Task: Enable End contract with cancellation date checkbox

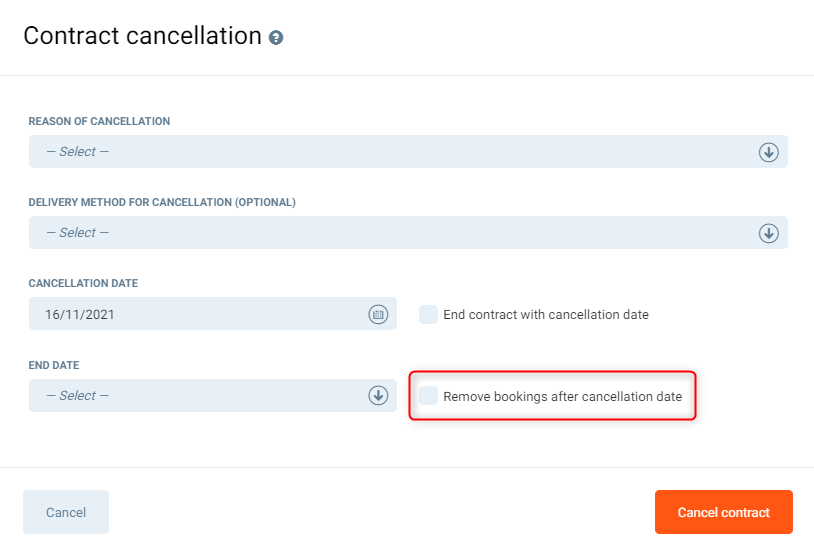Action: click(x=428, y=314)
